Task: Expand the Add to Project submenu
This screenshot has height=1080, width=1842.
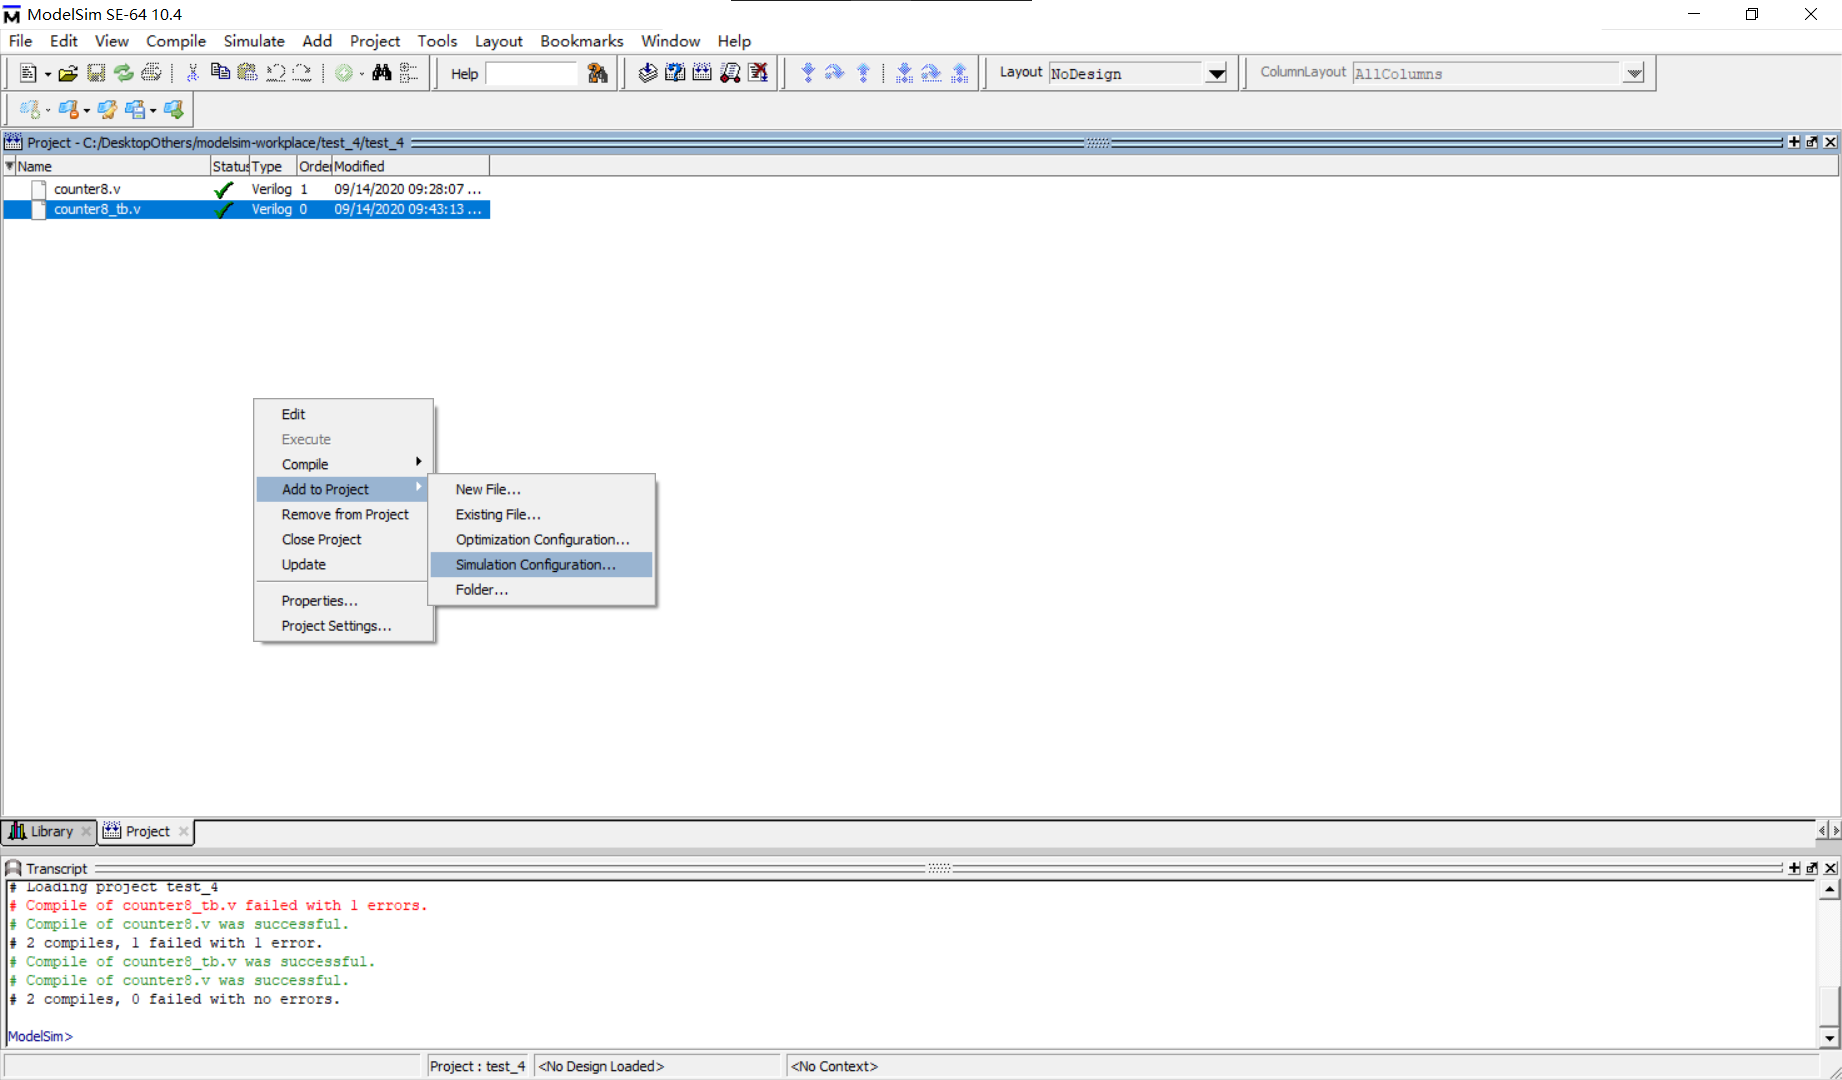Action: pos(343,490)
